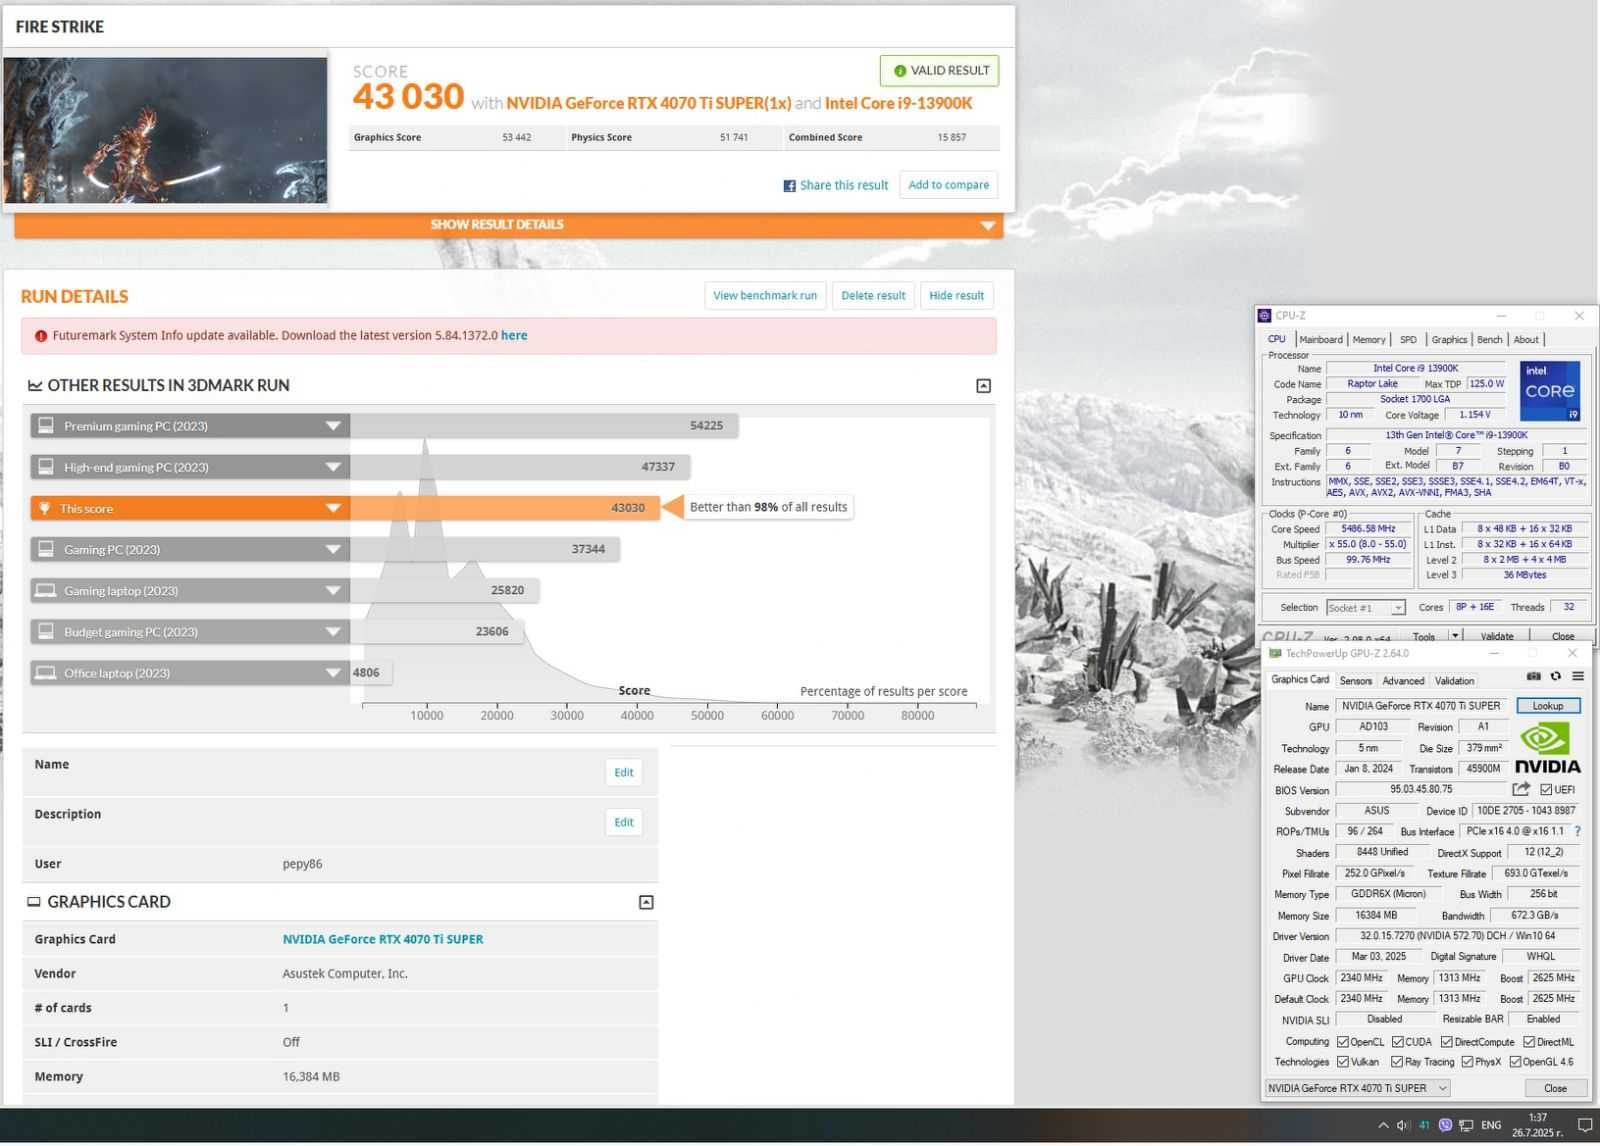Screen dimensions: 1600x1146
Task: Click the View benchmark run button
Action: pos(765,296)
